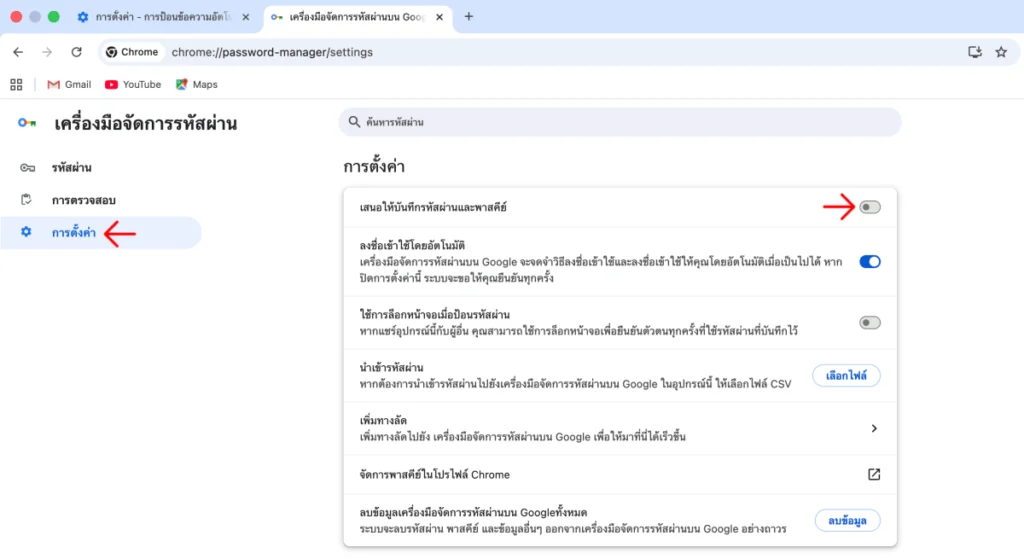
Task: Close the password manager tab
Action: pyautogui.click(x=440, y=17)
